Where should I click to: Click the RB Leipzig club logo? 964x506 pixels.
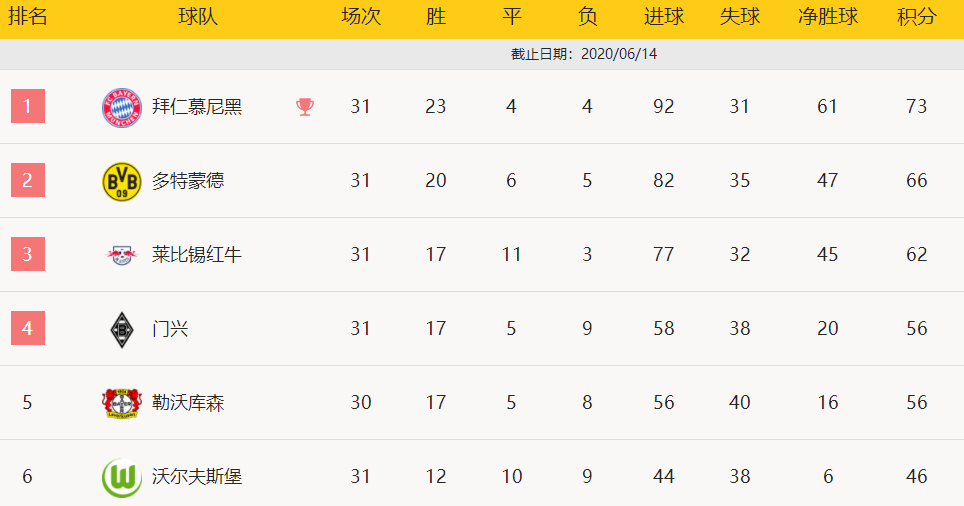click(122, 255)
